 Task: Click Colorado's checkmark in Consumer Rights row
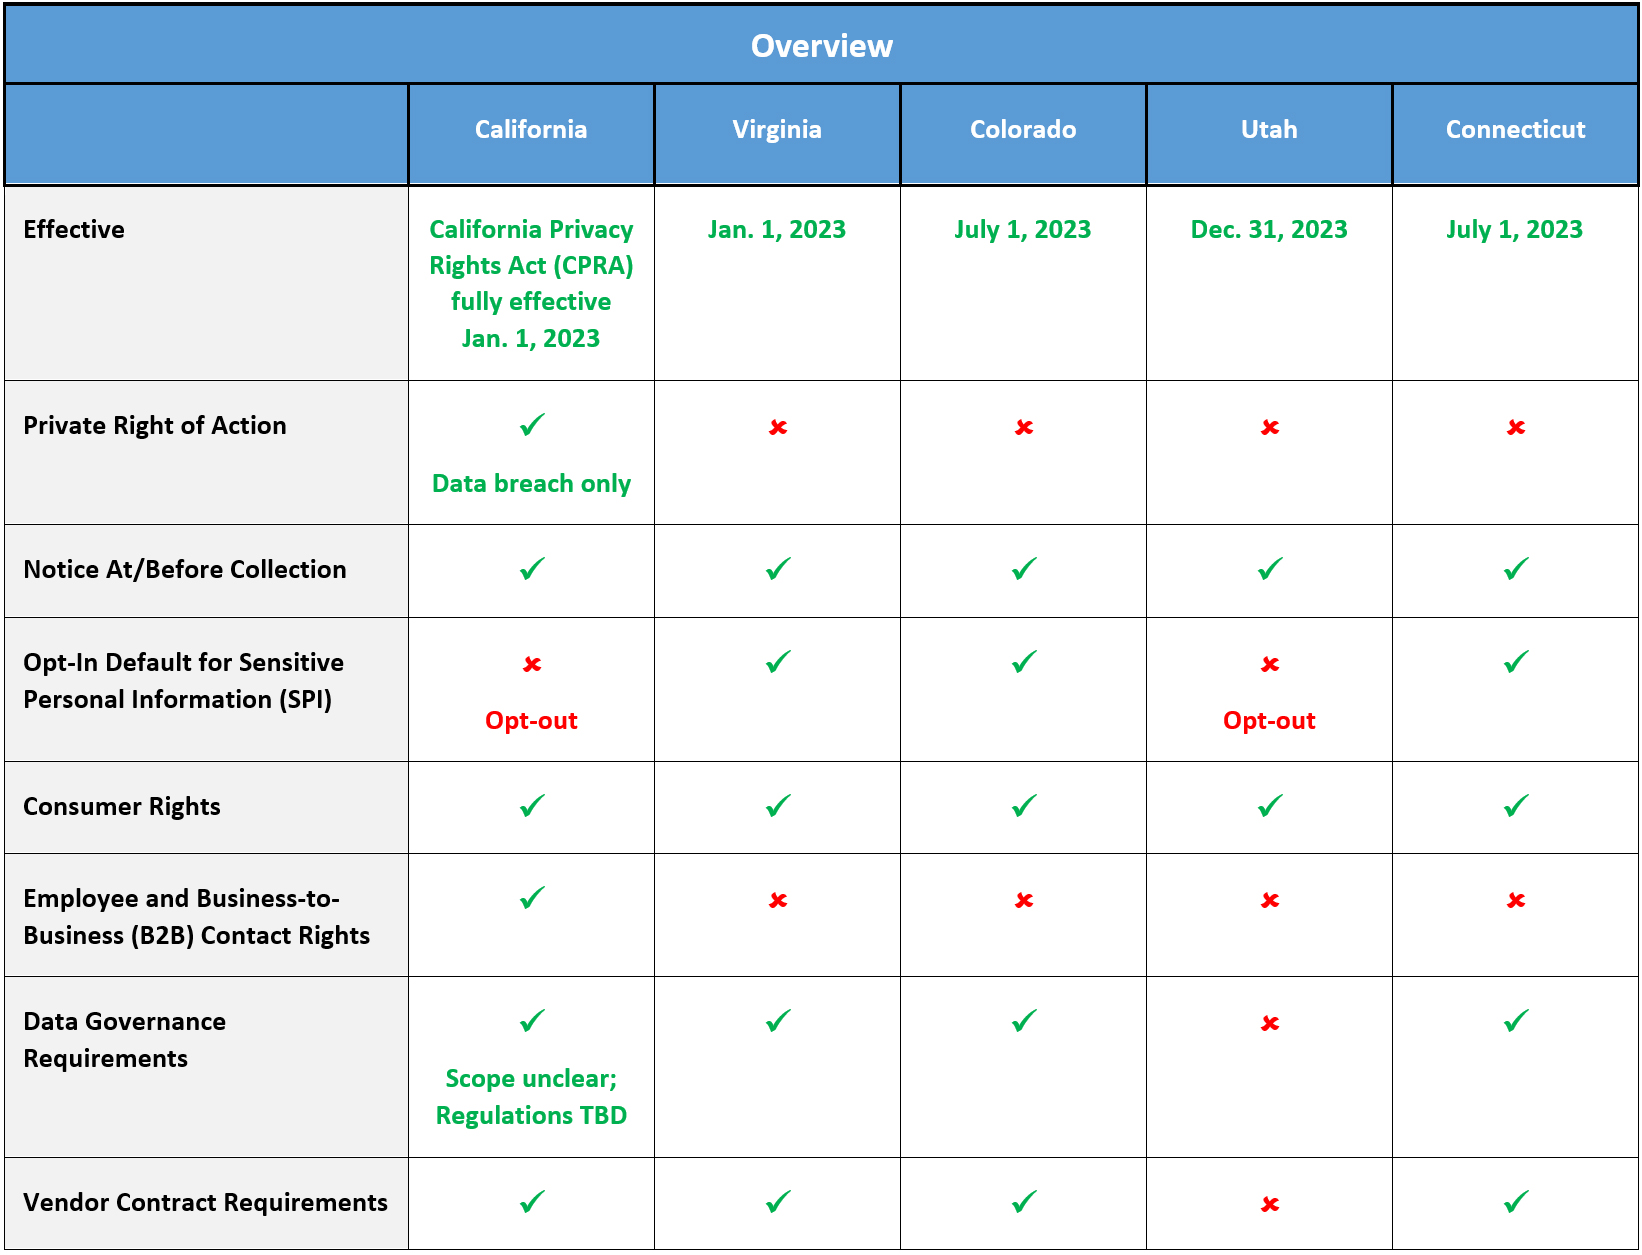click(1024, 806)
